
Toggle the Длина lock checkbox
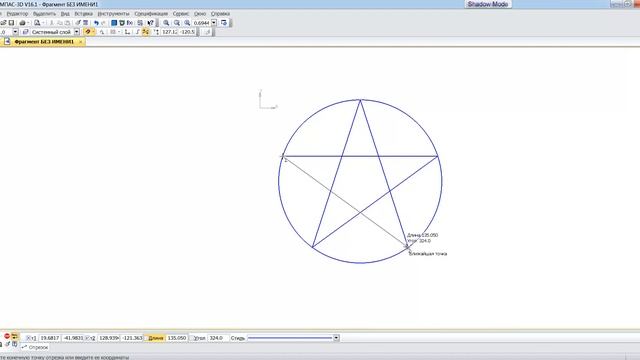pos(146,338)
